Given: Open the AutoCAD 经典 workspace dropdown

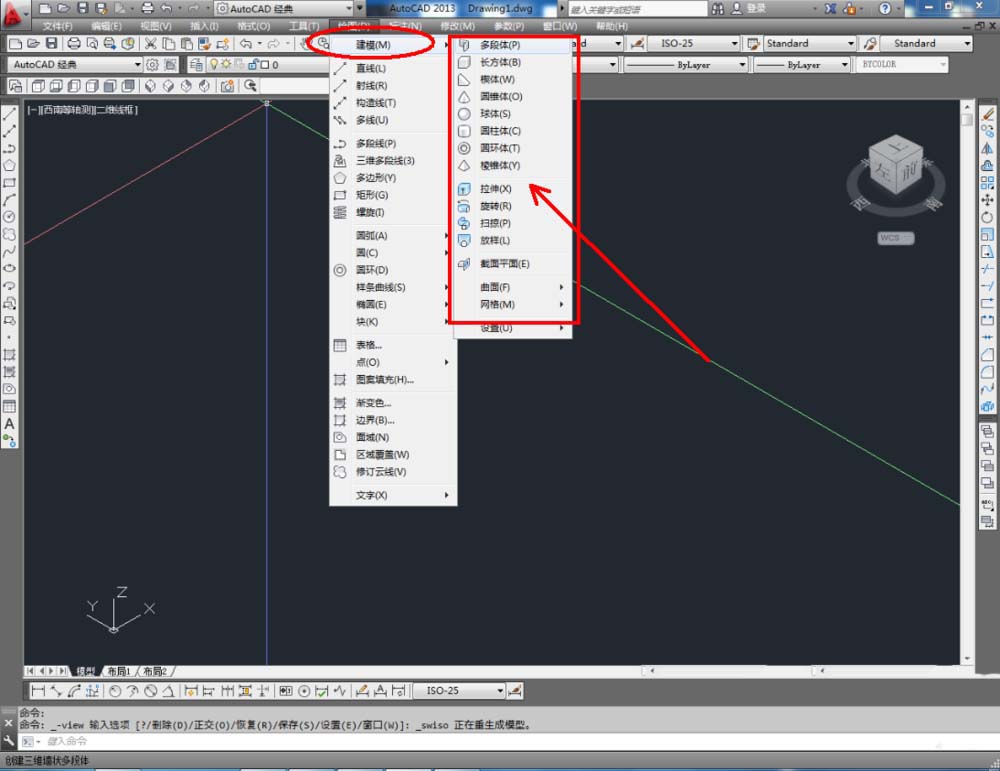Looking at the screenshot, I should point(76,65).
